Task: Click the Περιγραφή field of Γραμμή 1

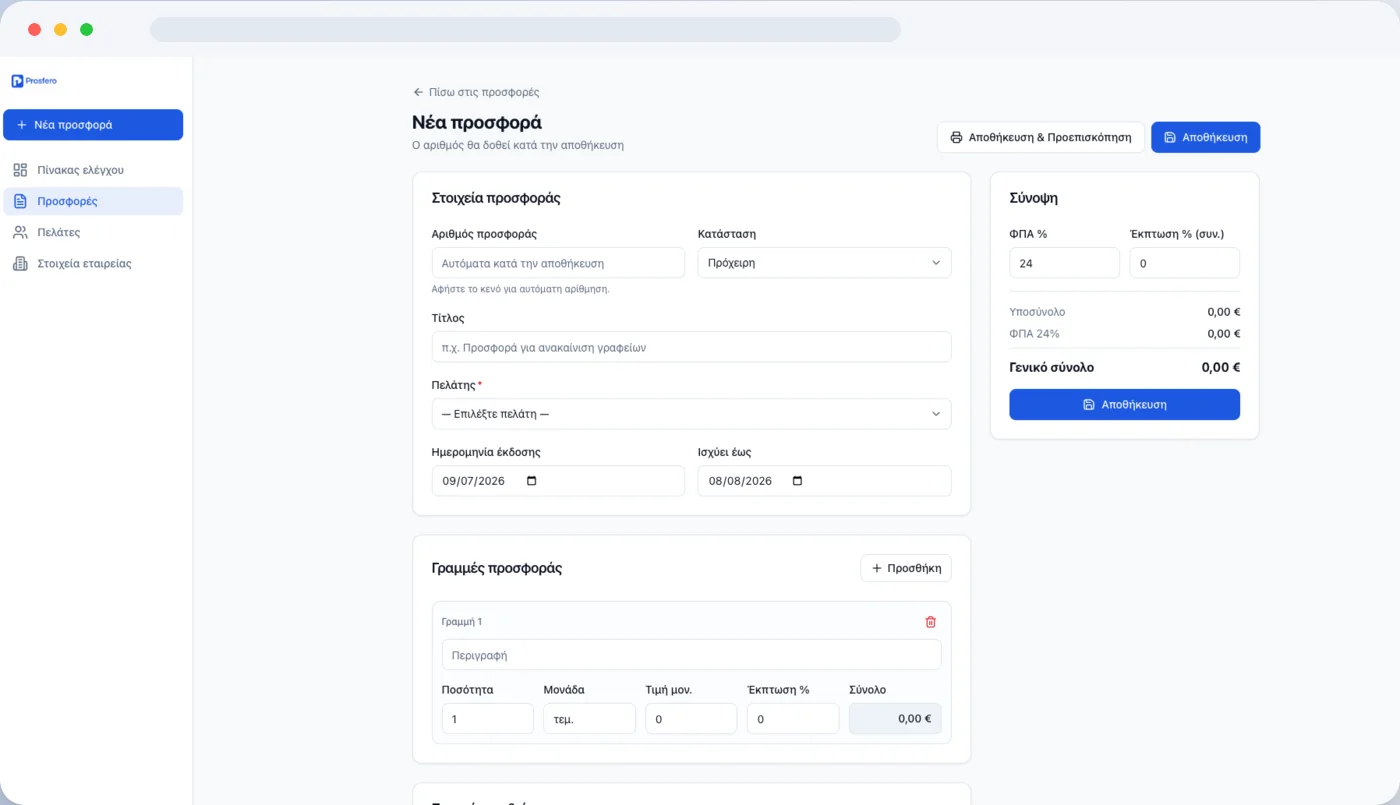Action: click(x=691, y=655)
